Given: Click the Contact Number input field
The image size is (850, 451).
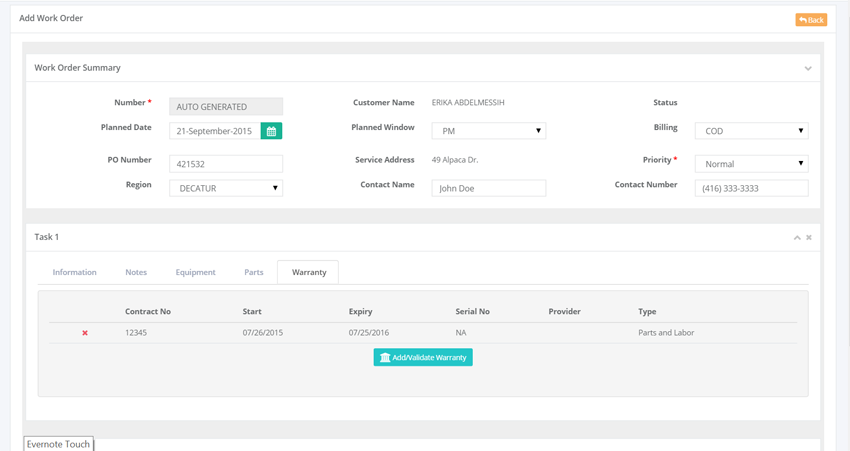Looking at the screenshot, I should [751, 188].
